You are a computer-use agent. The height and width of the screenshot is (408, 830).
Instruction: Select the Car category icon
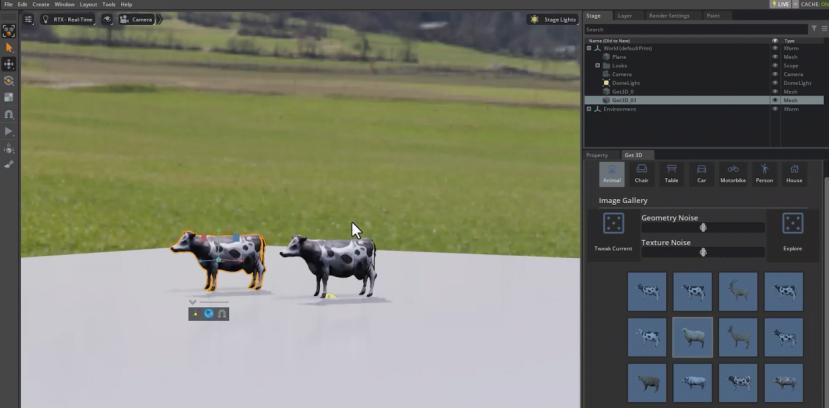click(x=701, y=174)
